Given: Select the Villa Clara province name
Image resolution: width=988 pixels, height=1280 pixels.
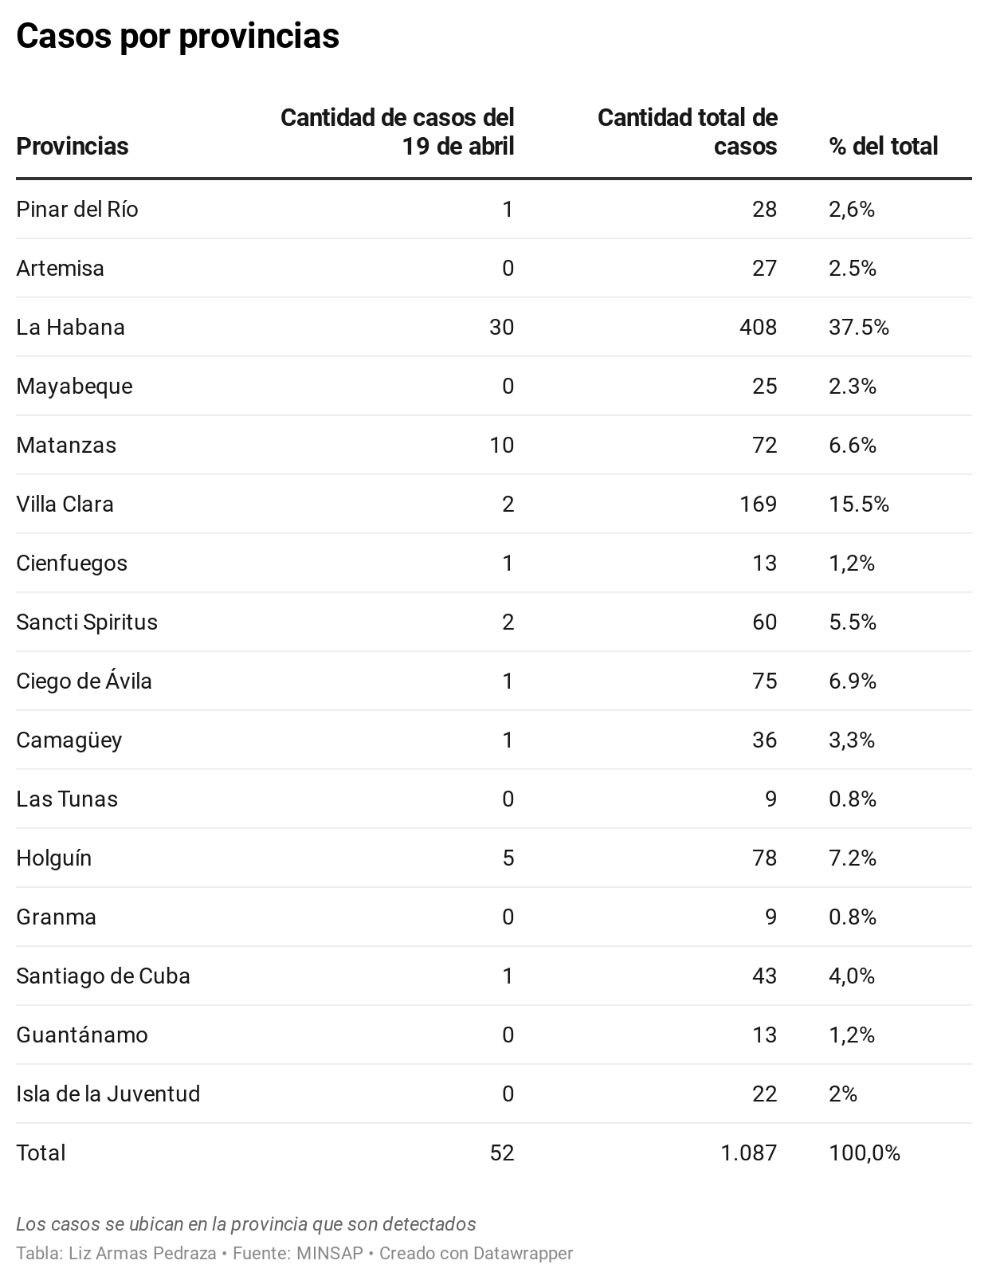Looking at the screenshot, I should 65,504.
